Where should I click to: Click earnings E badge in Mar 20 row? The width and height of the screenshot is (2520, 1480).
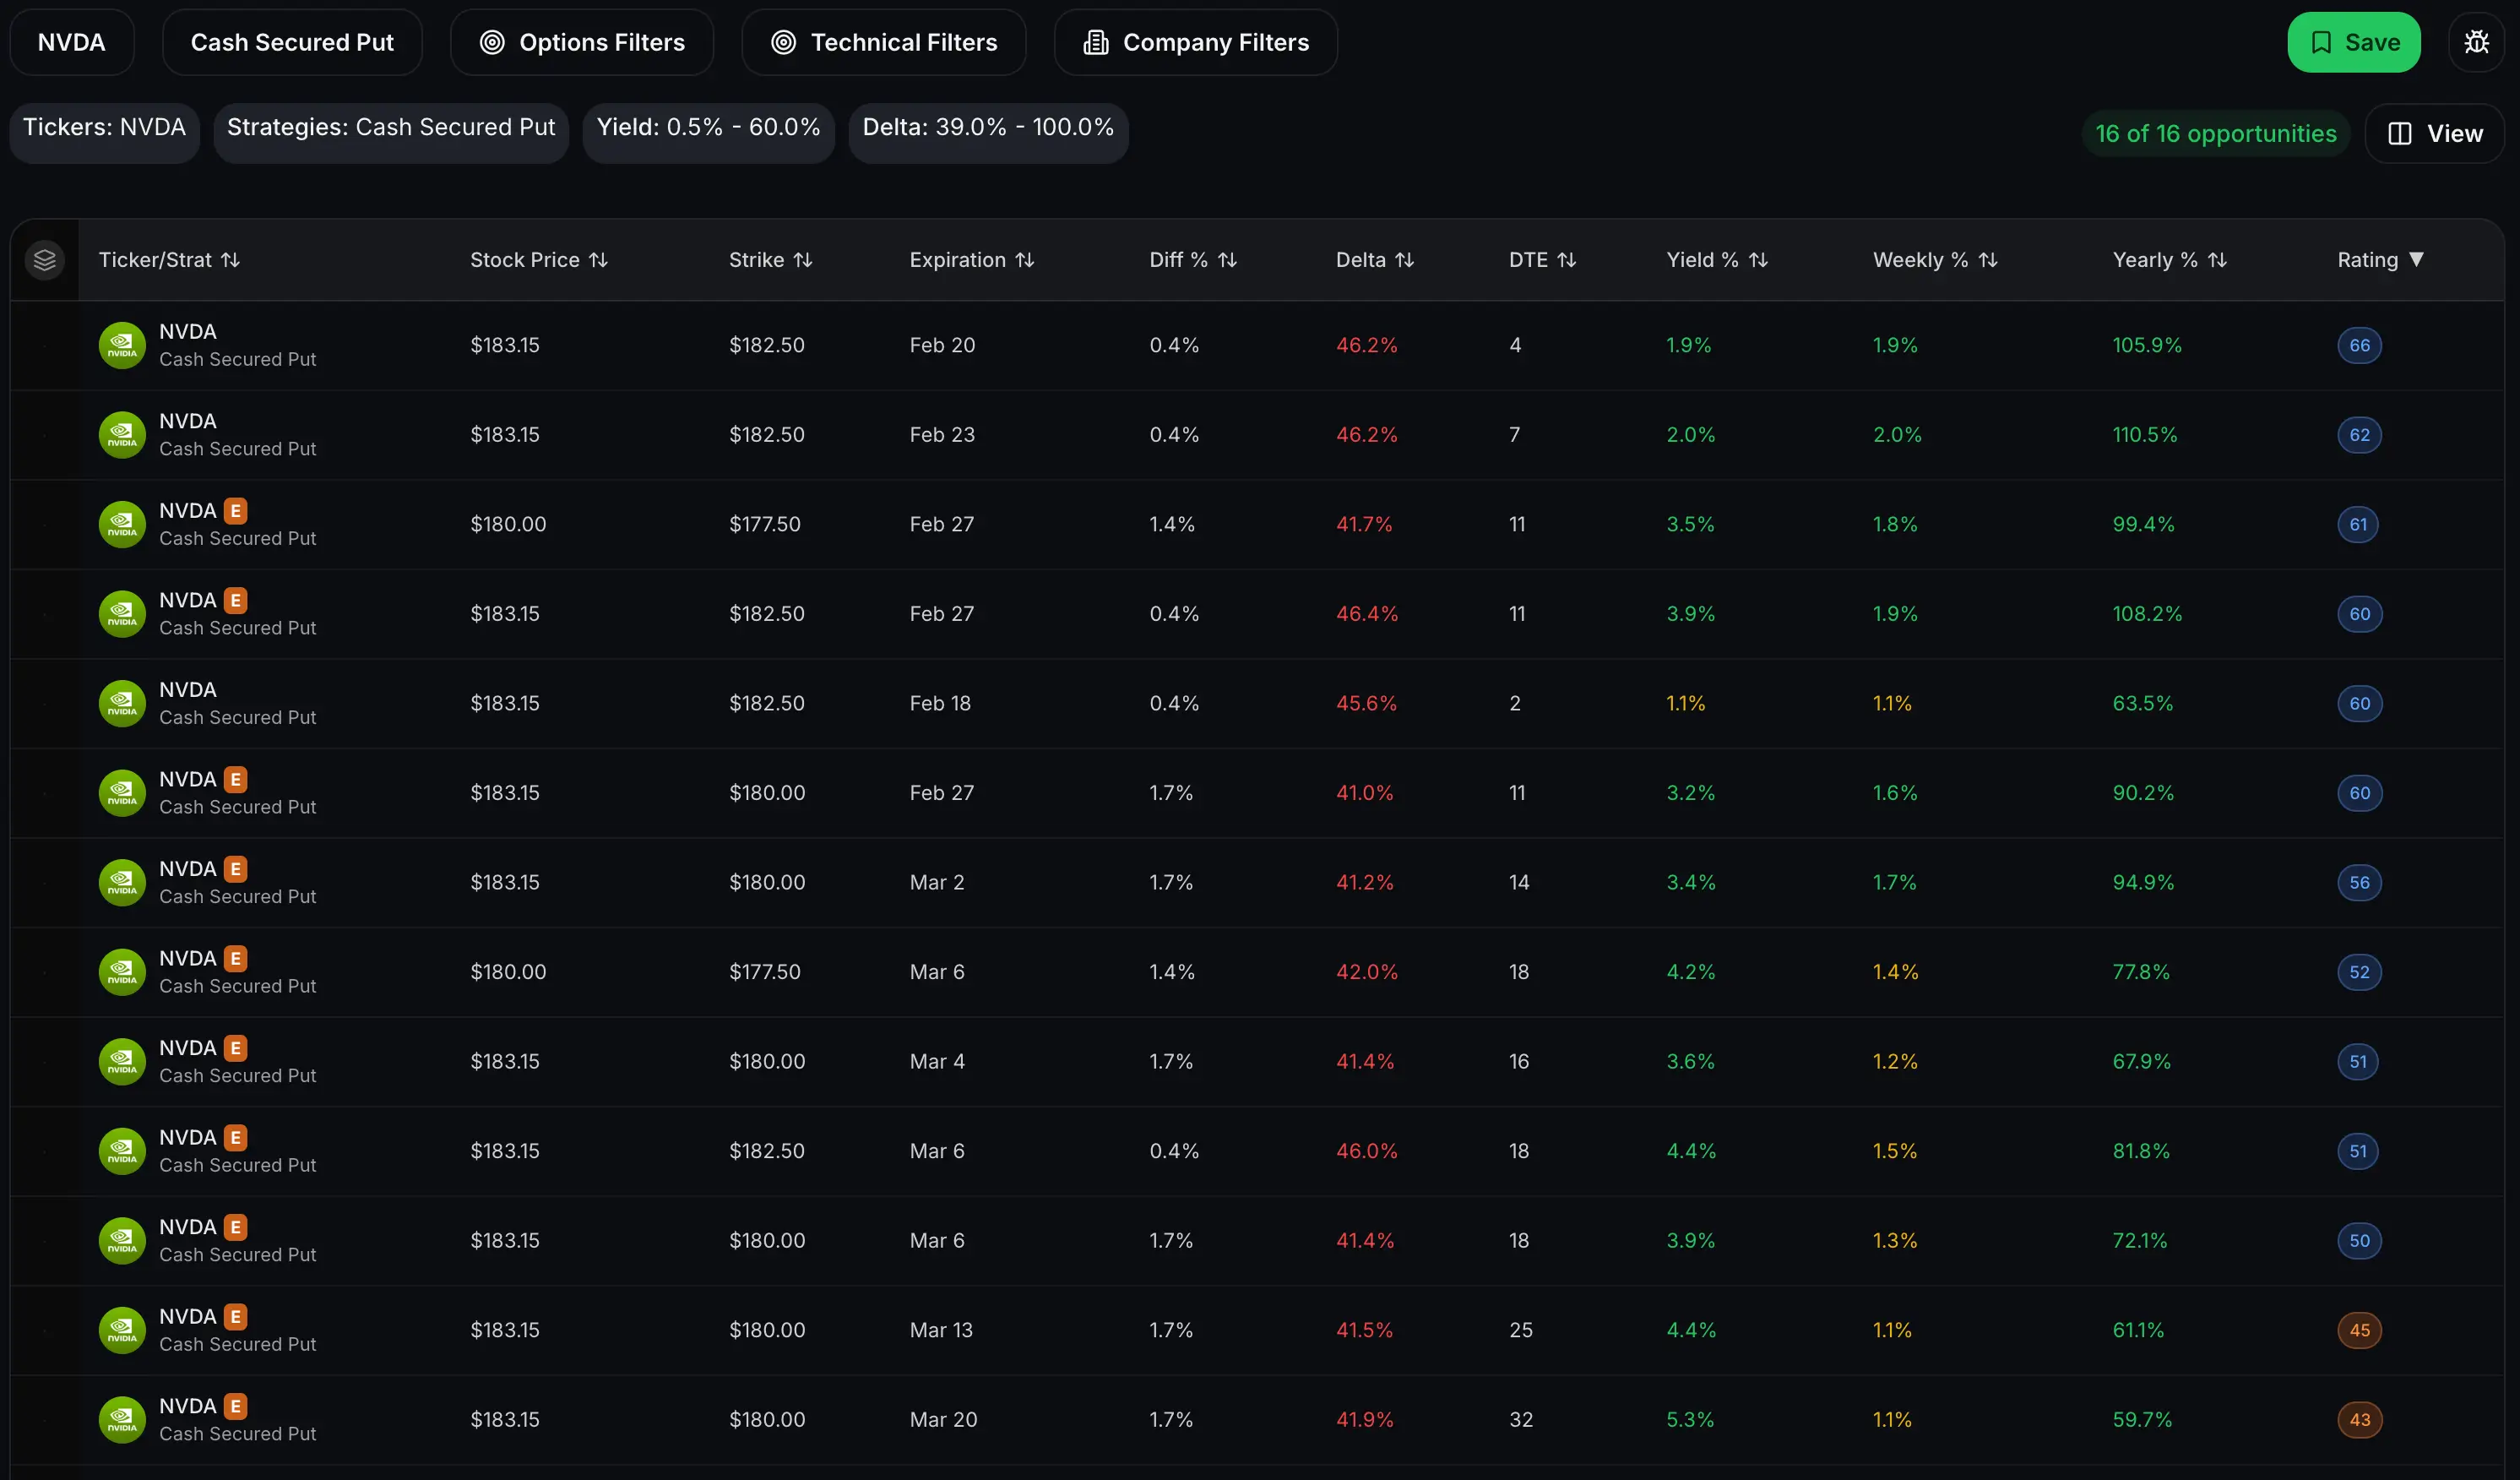[236, 1406]
